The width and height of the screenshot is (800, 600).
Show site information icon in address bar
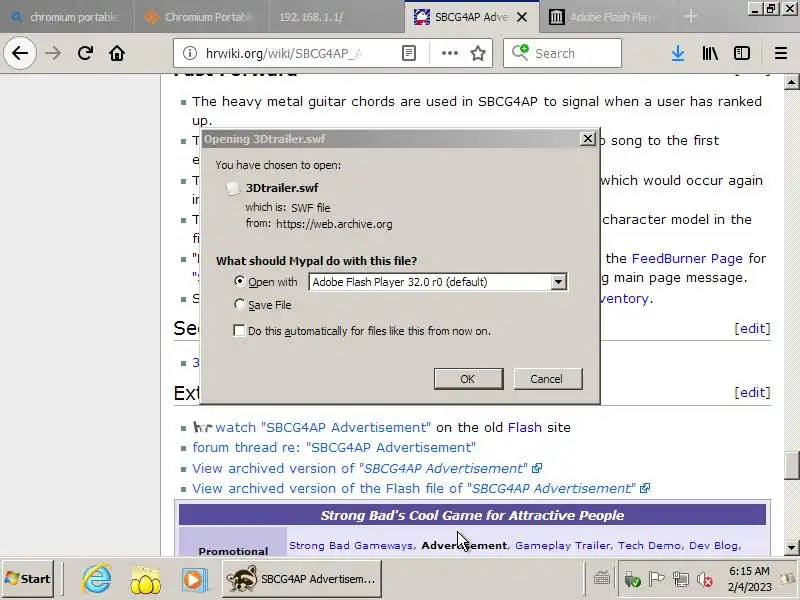pos(190,53)
